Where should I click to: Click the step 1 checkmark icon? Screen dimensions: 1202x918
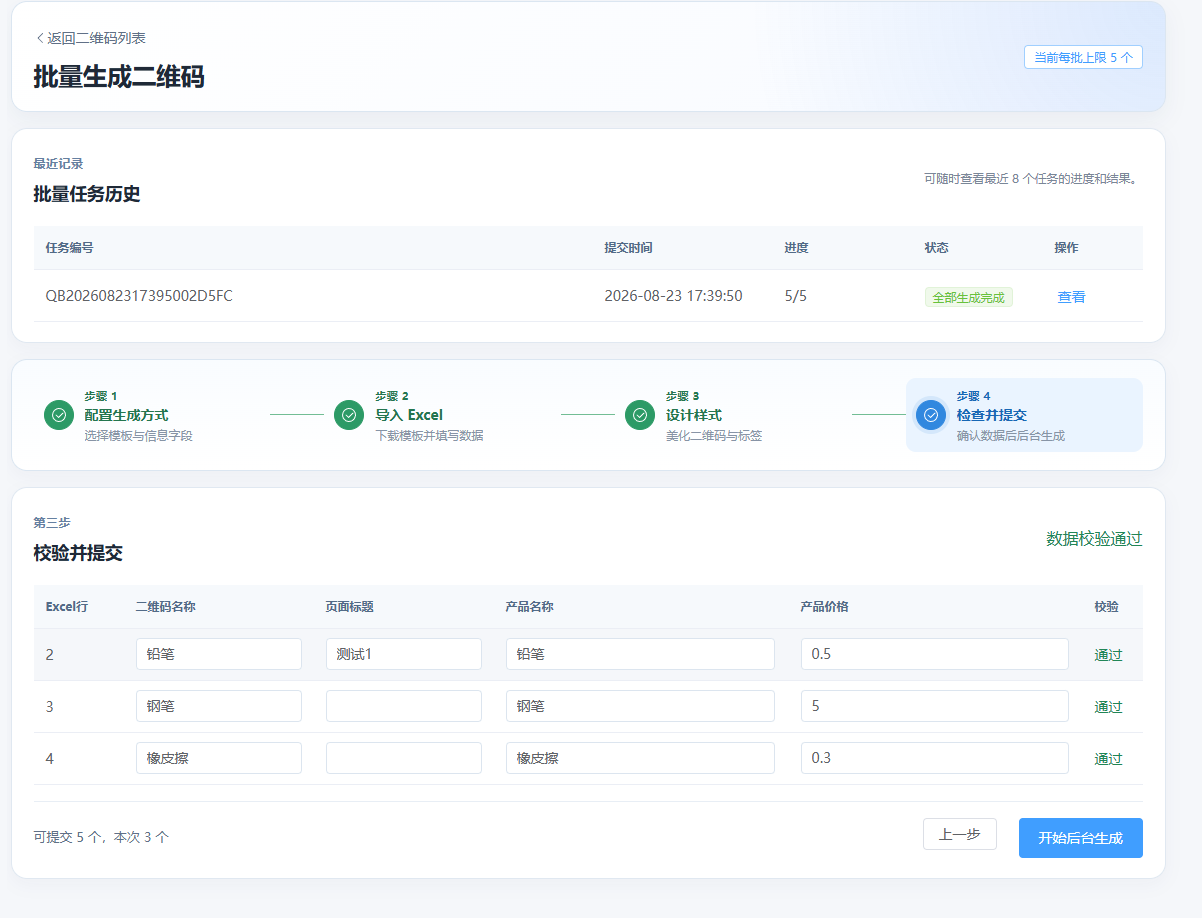pyautogui.click(x=59, y=415)
